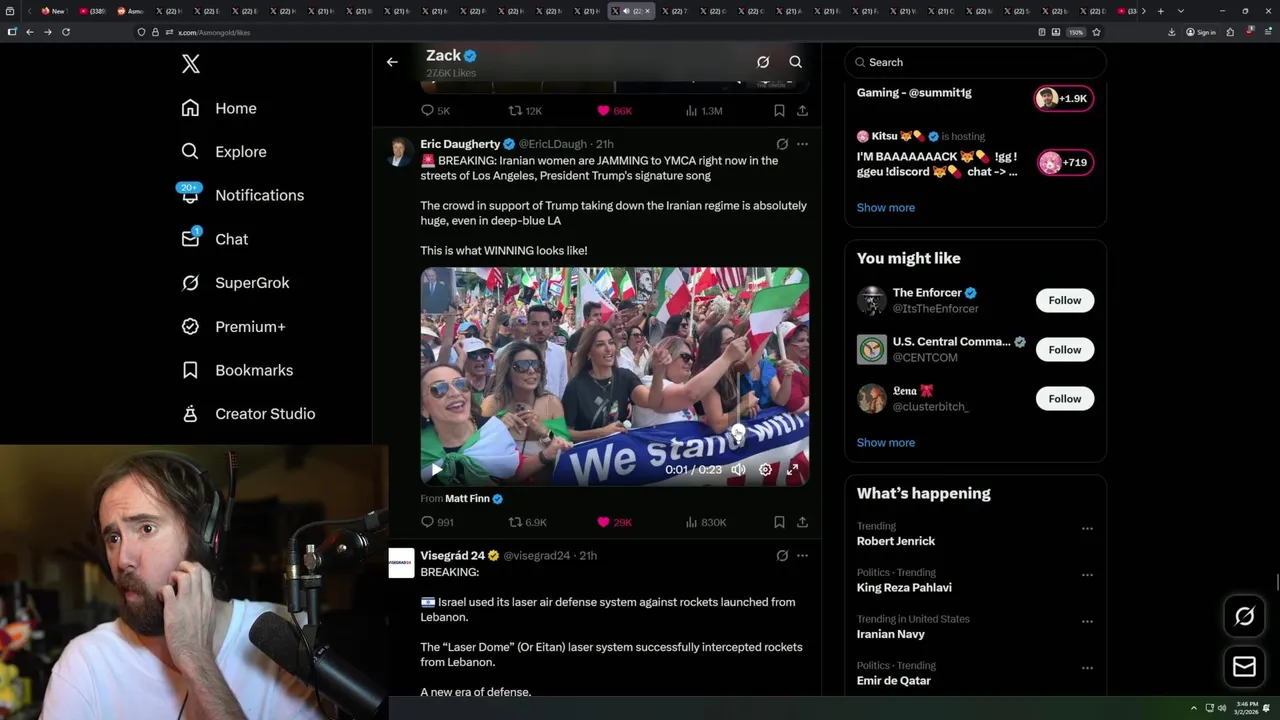The width and height of the screenshot is (1280, 720).
Task: Open the X logo home link
Action: (x=191, y=64)
